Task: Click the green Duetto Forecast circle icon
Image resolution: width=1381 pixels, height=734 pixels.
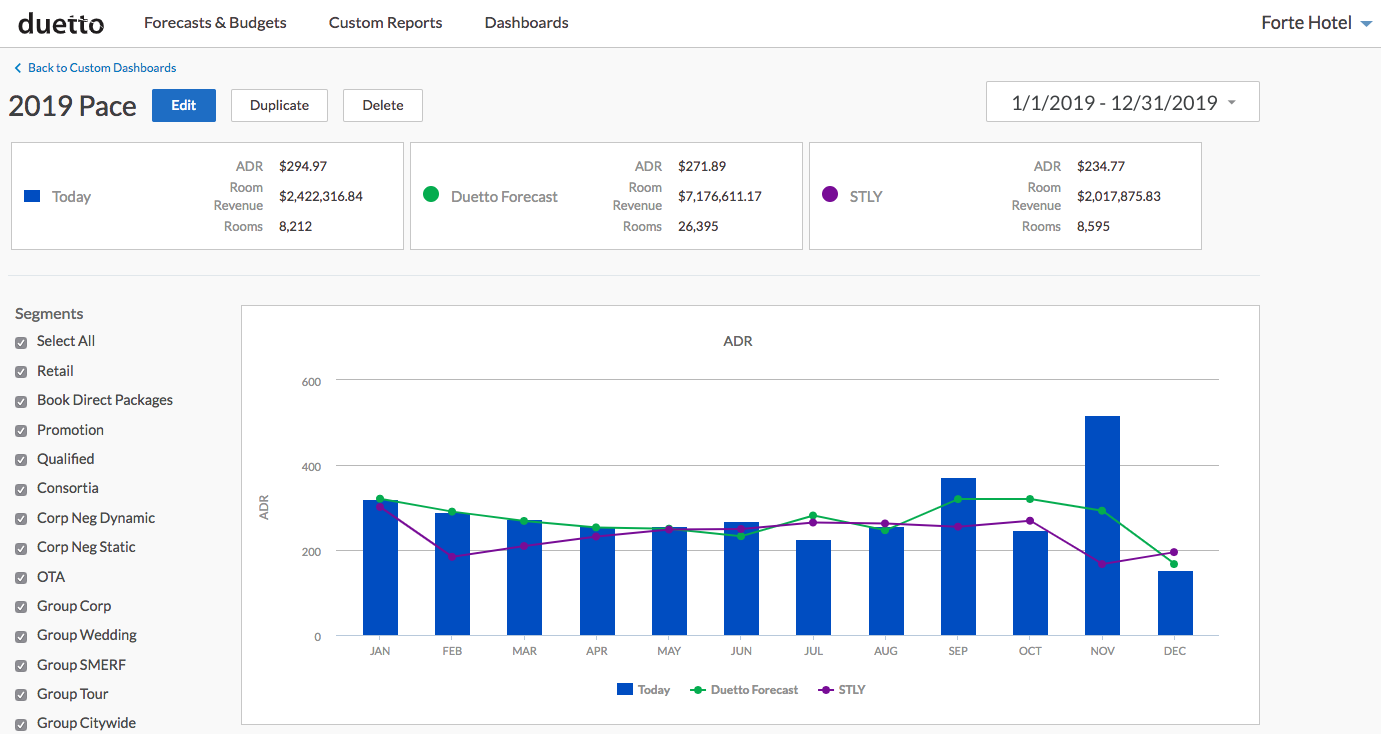Action: coord(431,195)
